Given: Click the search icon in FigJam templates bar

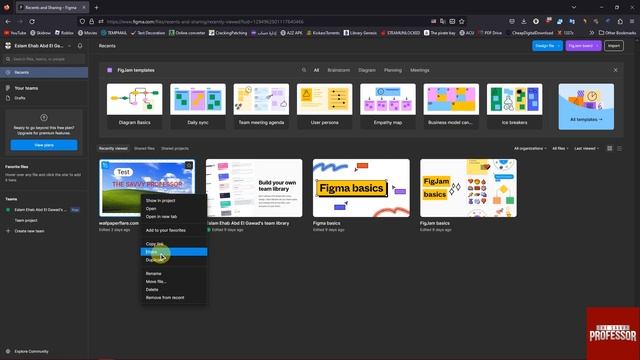Looking at the screenshot, I should tap(304, 70).
